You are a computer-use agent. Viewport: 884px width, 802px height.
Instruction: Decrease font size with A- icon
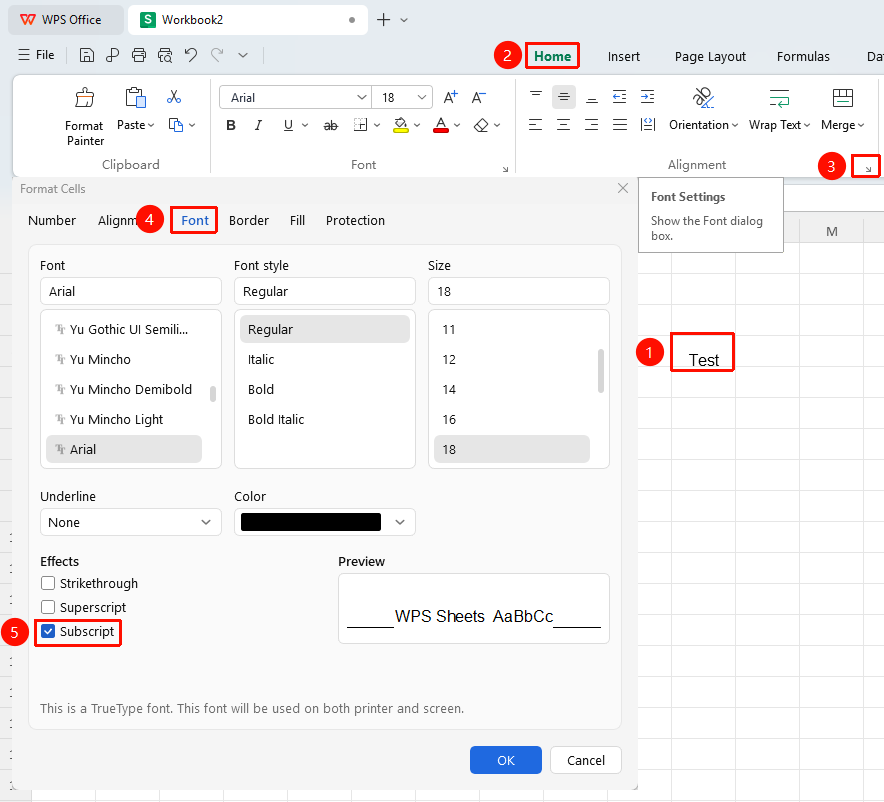click(479, 98)
